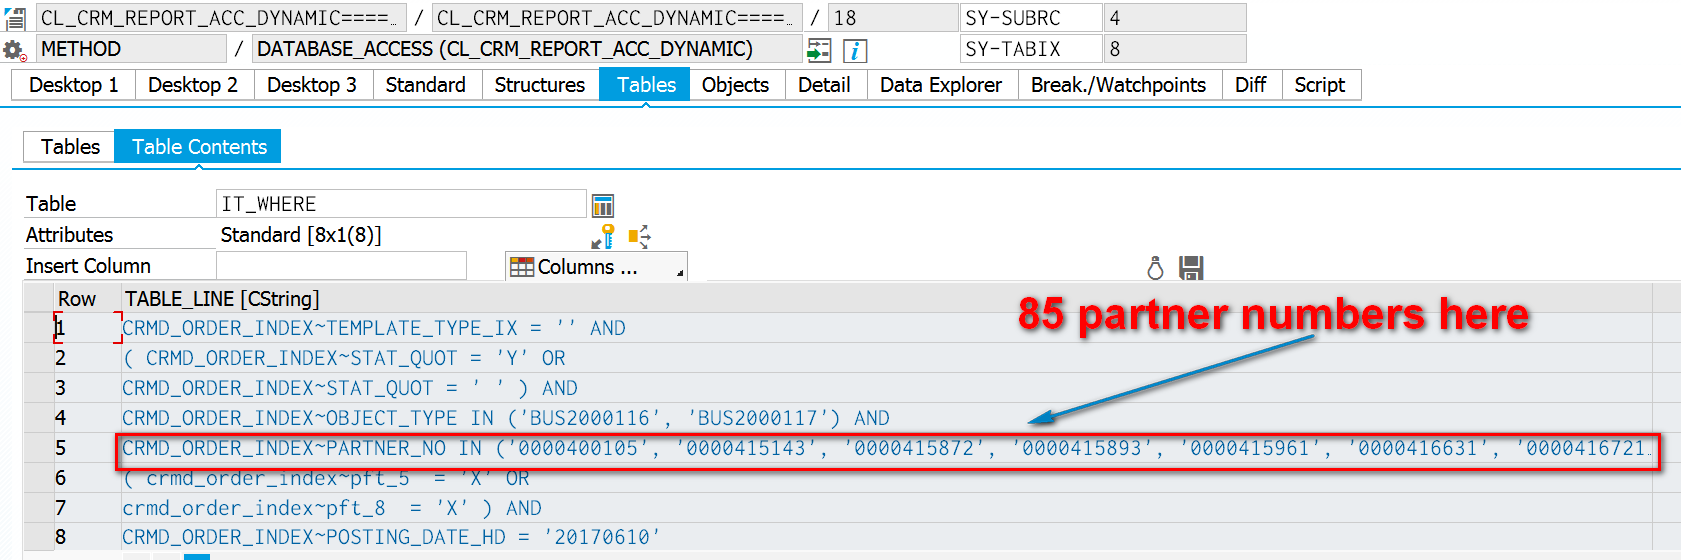The height and width of the screenshot is (560, 1681).
Task: Open the Break./Watchpoints tab
Action: [x=1119, y=85]
